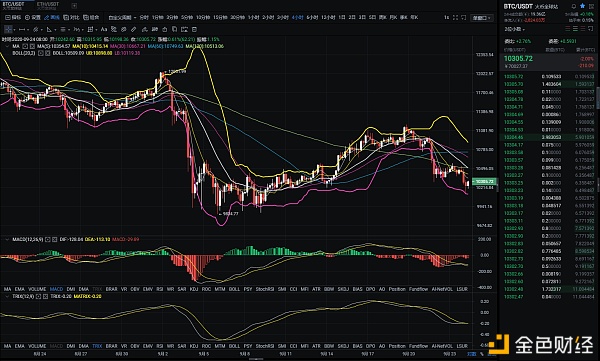
Task: Open the custom period dropdown
Action: pyautogui.click(x=122, y=18)
